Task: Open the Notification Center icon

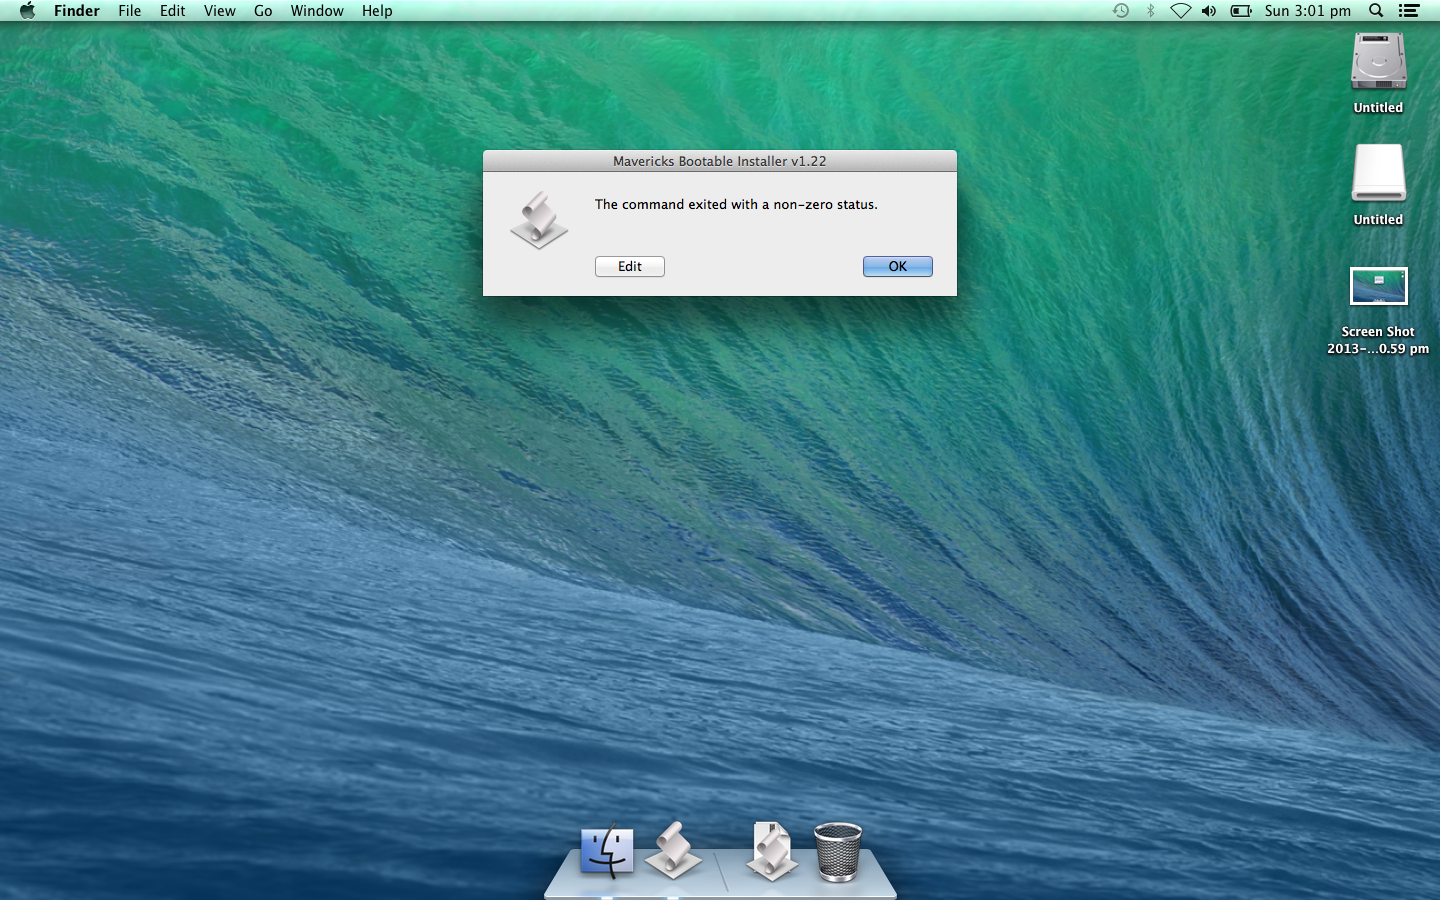Action: point(1409,11)
